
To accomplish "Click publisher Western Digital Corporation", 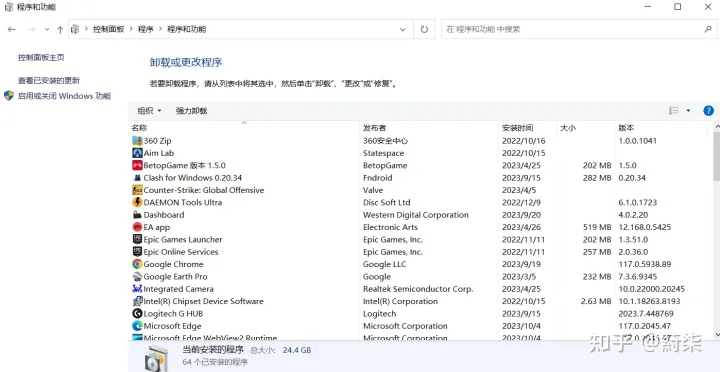I will (x=416, y=215).
